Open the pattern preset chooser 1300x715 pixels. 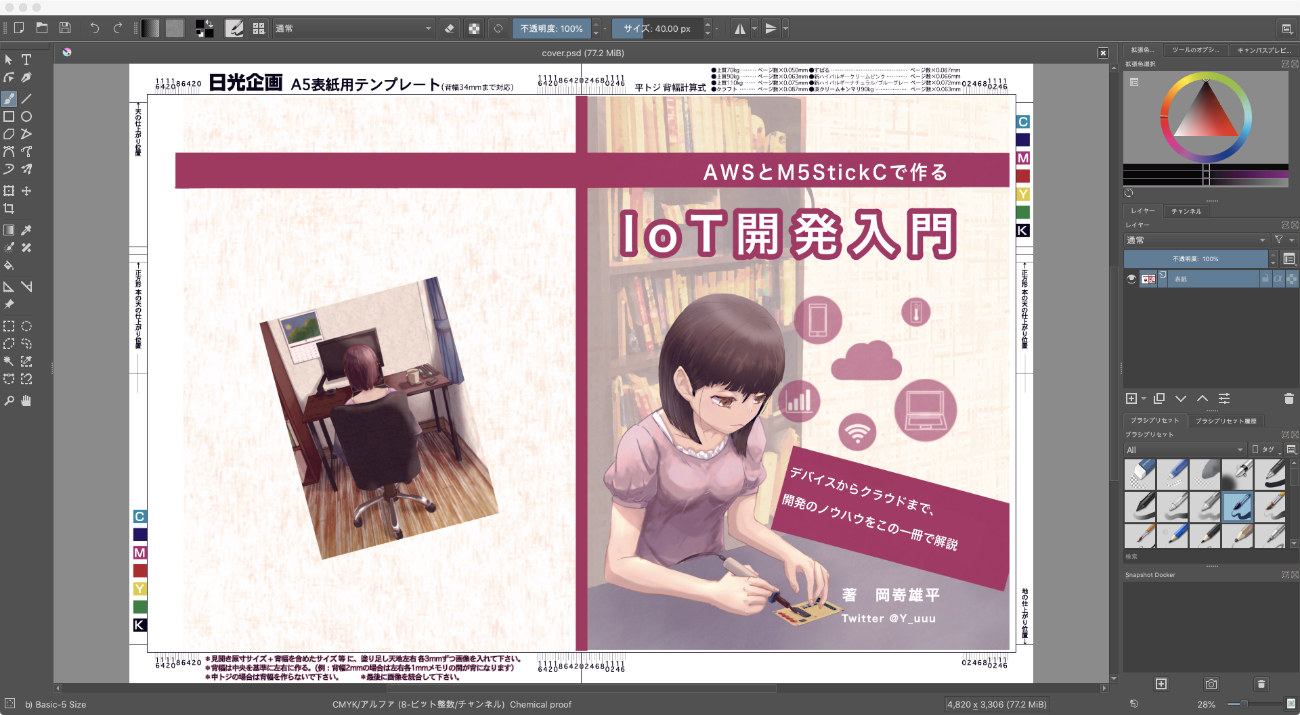point(175,28)
